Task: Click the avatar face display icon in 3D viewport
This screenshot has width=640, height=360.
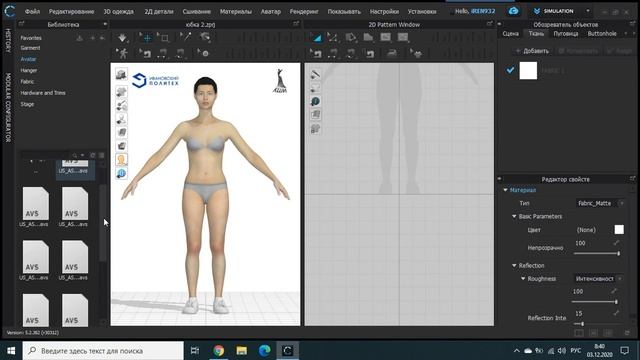Action: [x=122, y=160]
